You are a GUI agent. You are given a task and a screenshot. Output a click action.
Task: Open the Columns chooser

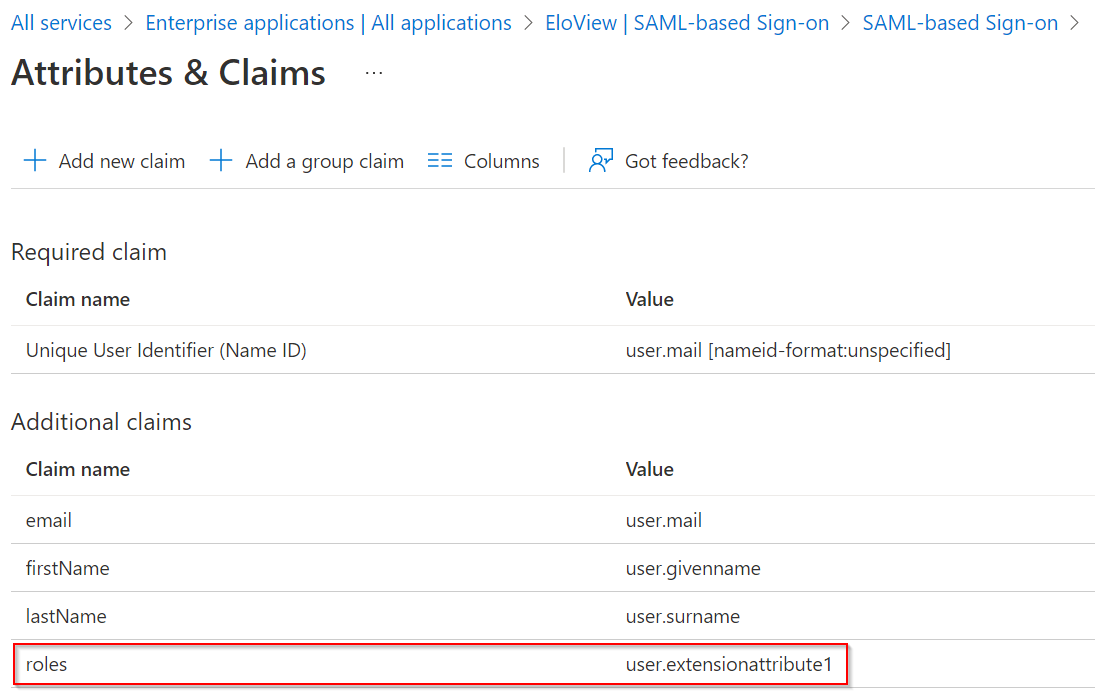point(501,161)
